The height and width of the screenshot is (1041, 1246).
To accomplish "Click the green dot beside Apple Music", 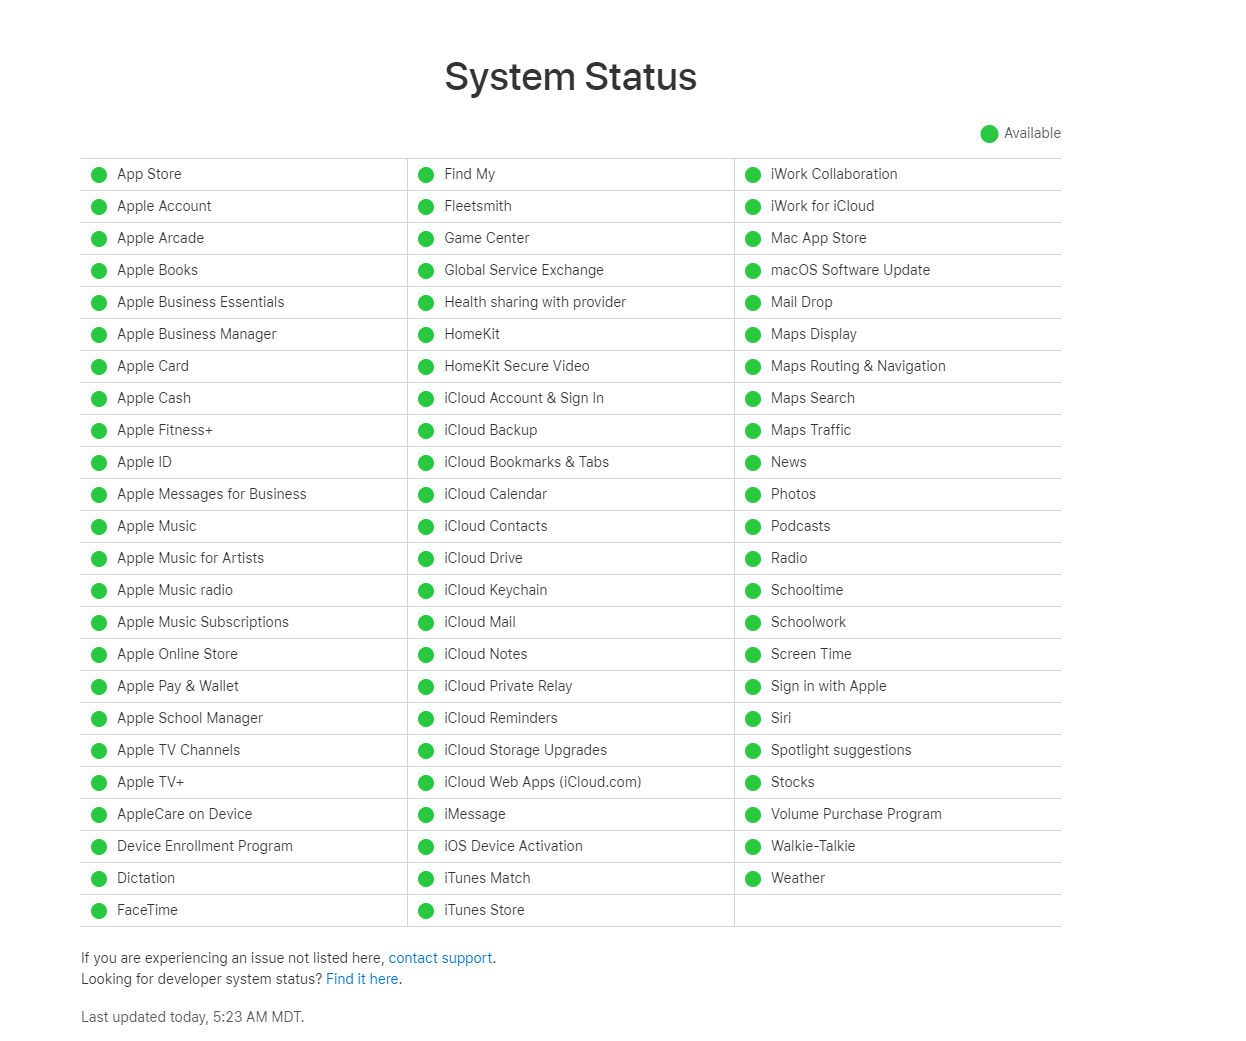I will pyautogui.click(x=99, y=527).
